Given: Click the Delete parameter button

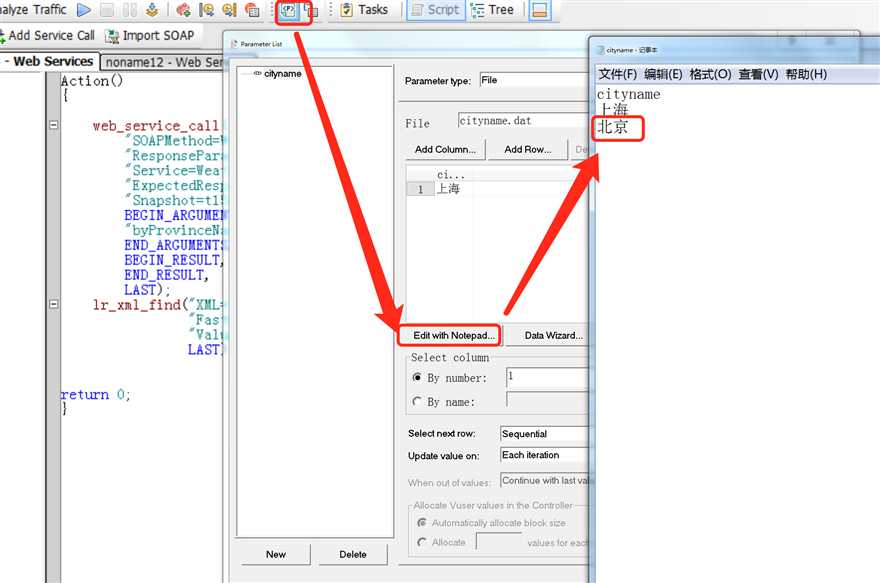Looking at the screenshot, I should tap(352, 554).
